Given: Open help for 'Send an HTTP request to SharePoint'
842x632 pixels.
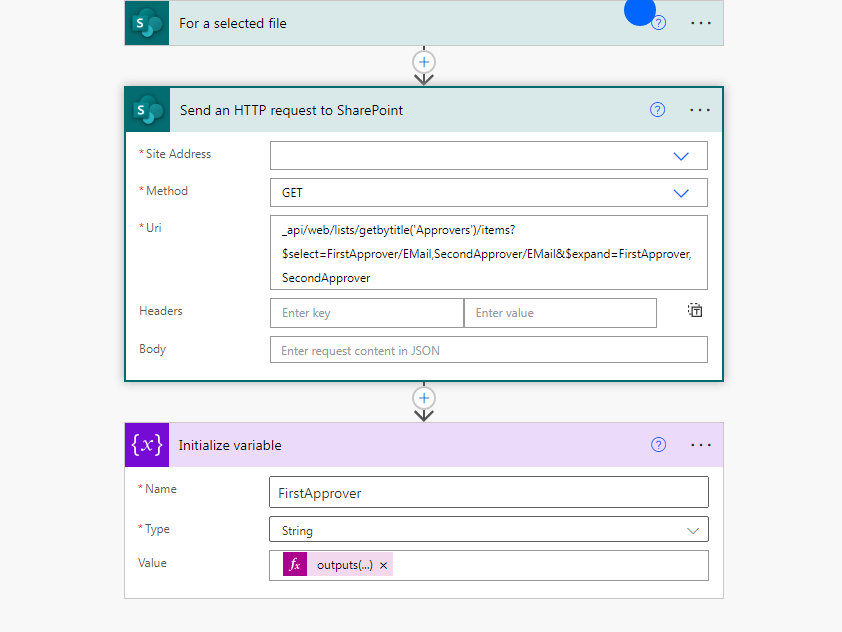Looking at the screenshot, I should point(657,110).
